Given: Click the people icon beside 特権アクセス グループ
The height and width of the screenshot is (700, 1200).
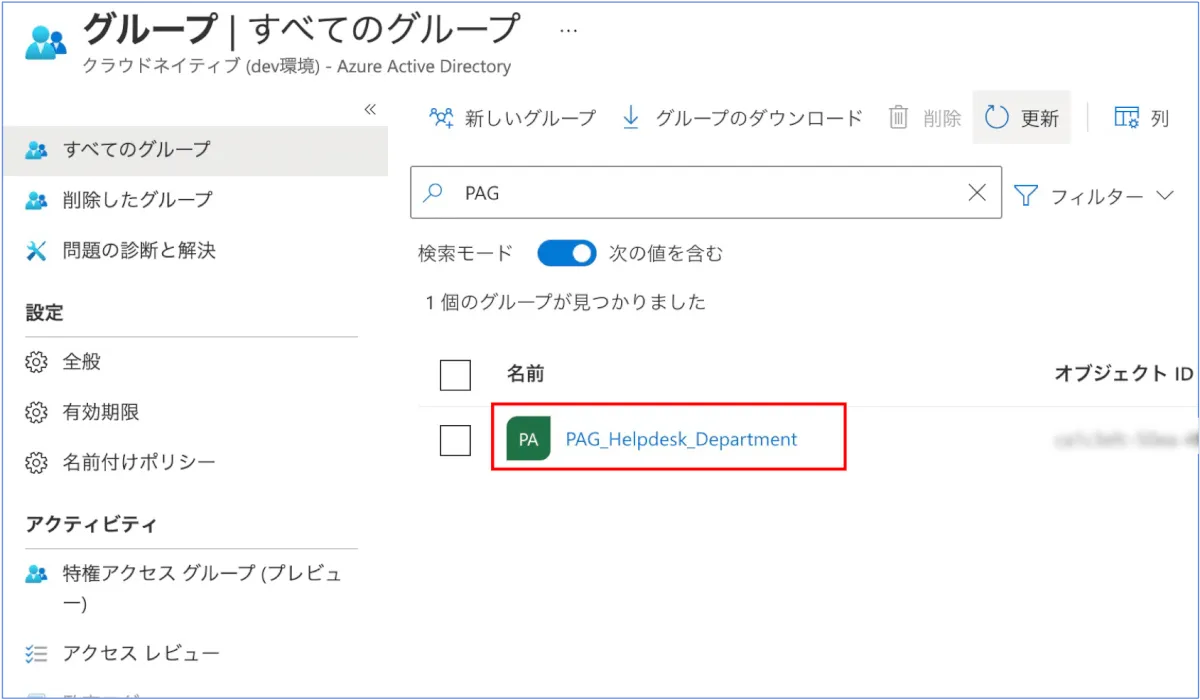Looking at the screenshot, I should tap(36, 574).
